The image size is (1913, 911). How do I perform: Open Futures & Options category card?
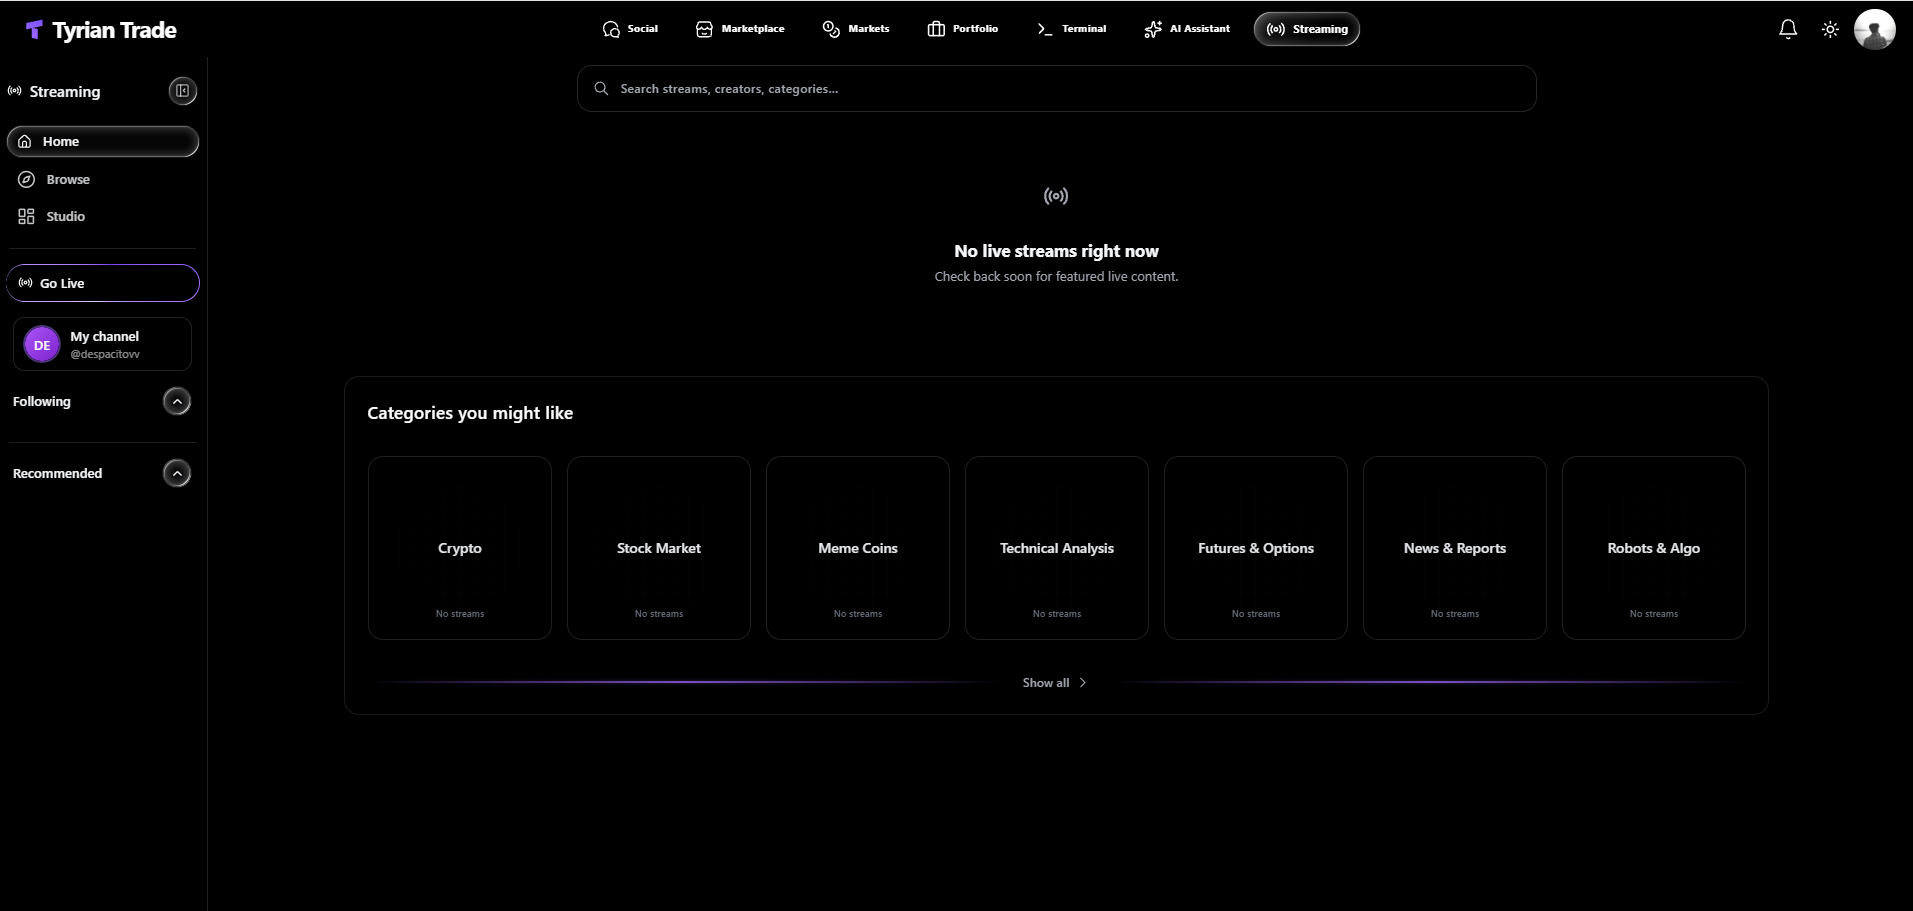tap(1256, 548)
